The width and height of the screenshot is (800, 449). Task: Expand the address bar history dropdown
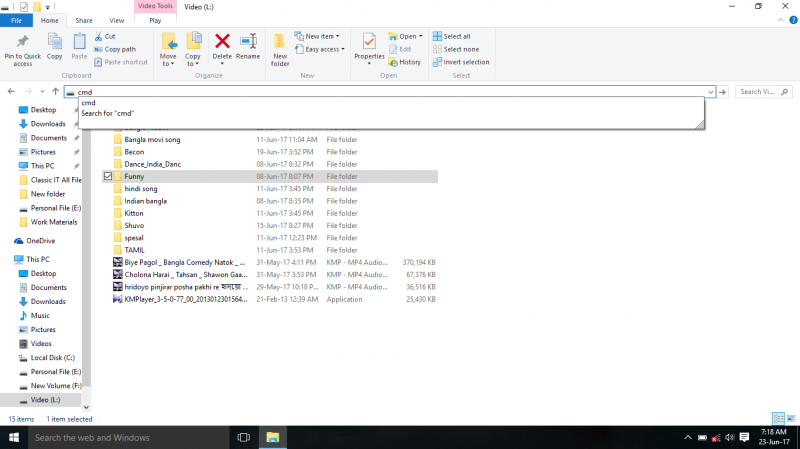click(x=710, y=92)
